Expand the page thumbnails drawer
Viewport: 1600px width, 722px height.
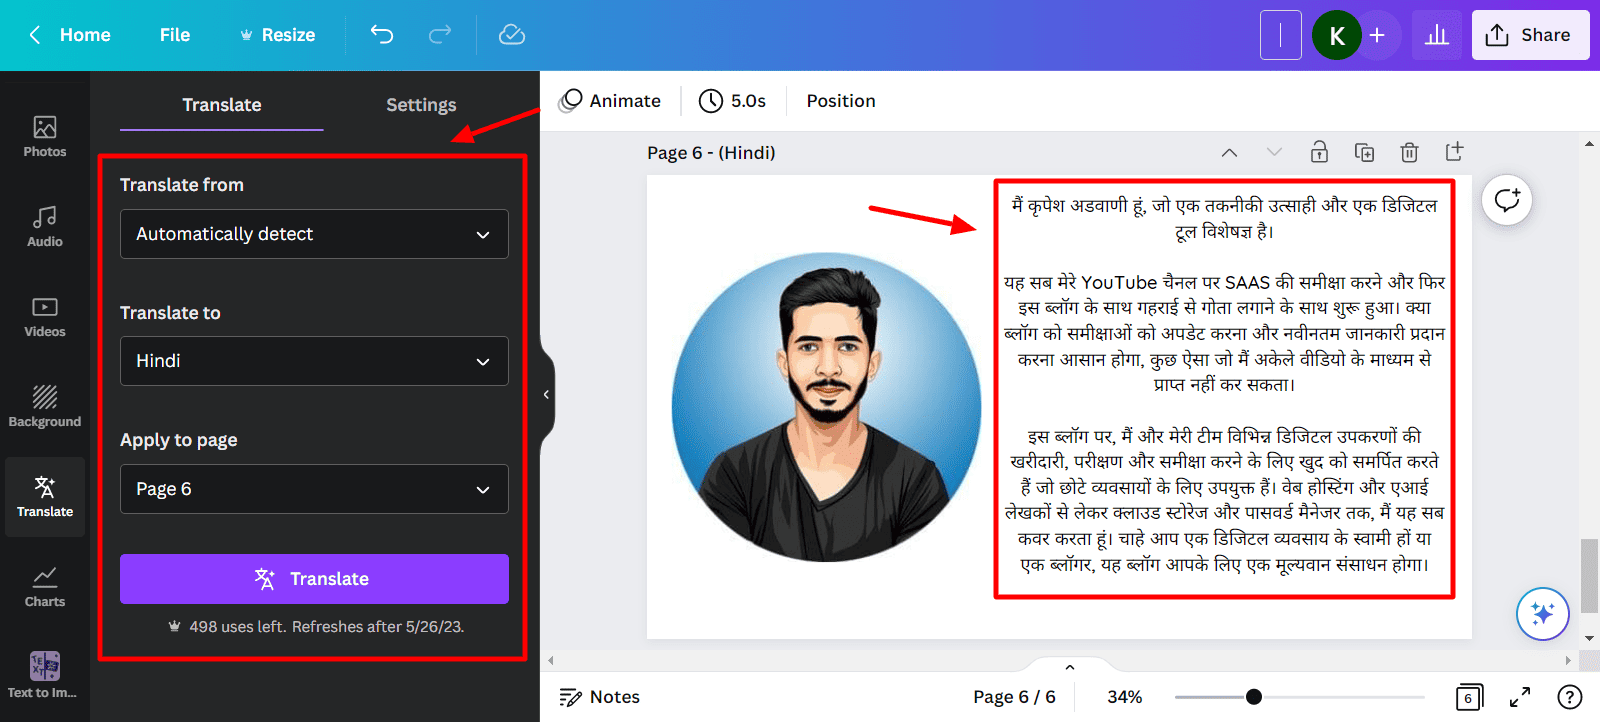tap(1070, 667)
